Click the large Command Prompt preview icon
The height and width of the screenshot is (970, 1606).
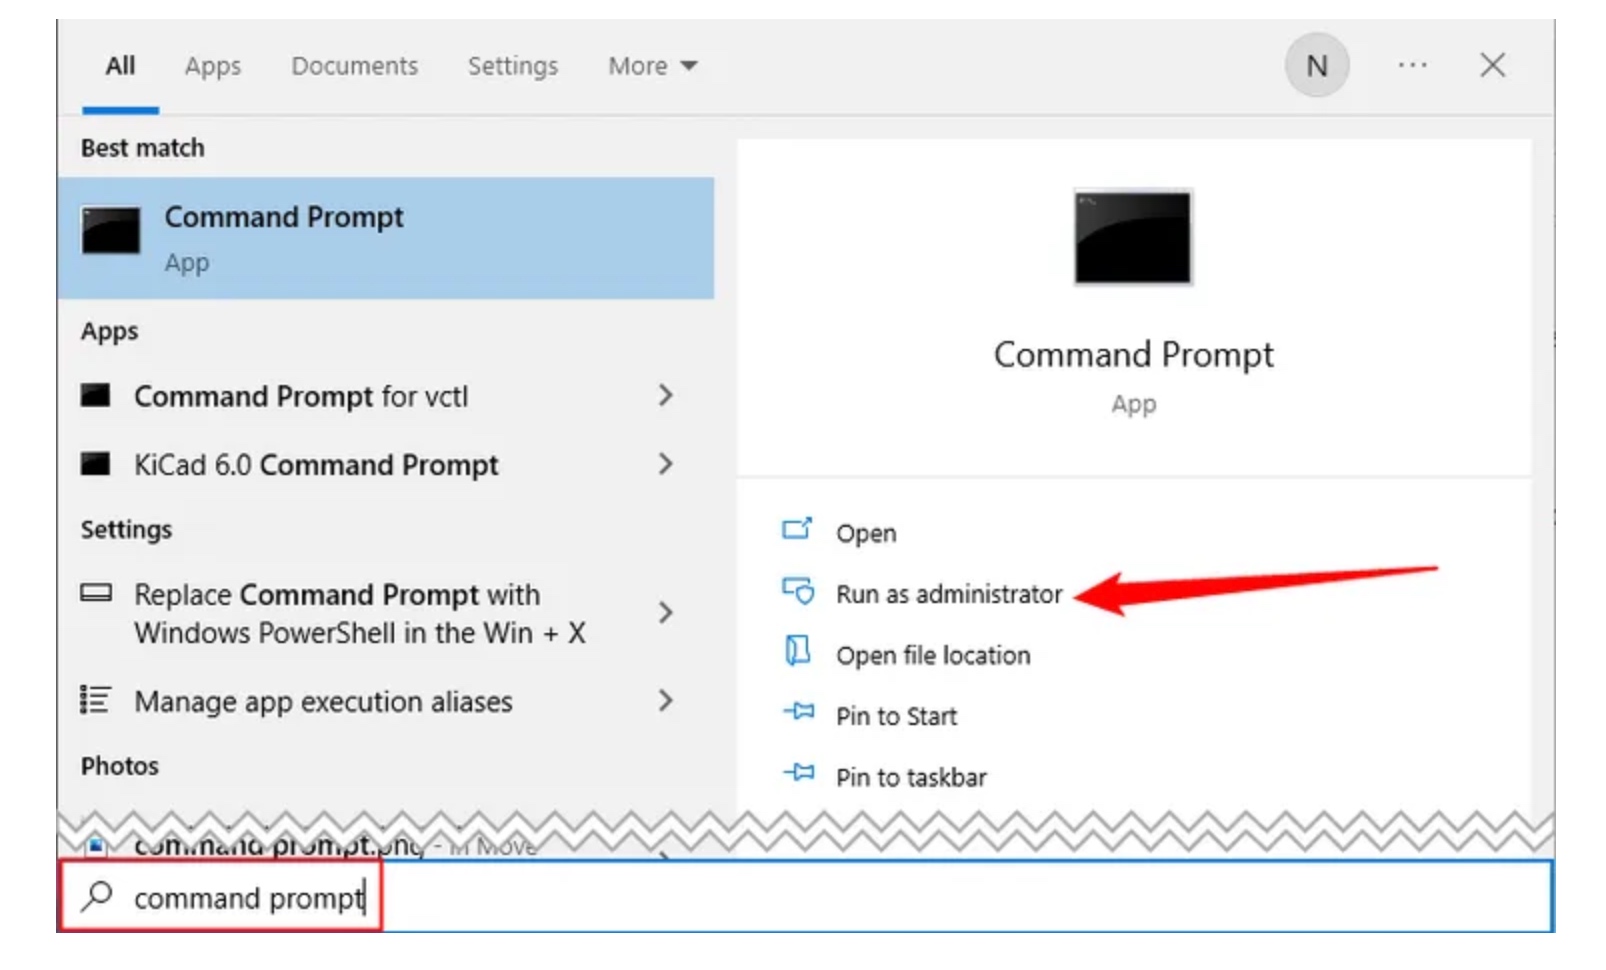1133,238
